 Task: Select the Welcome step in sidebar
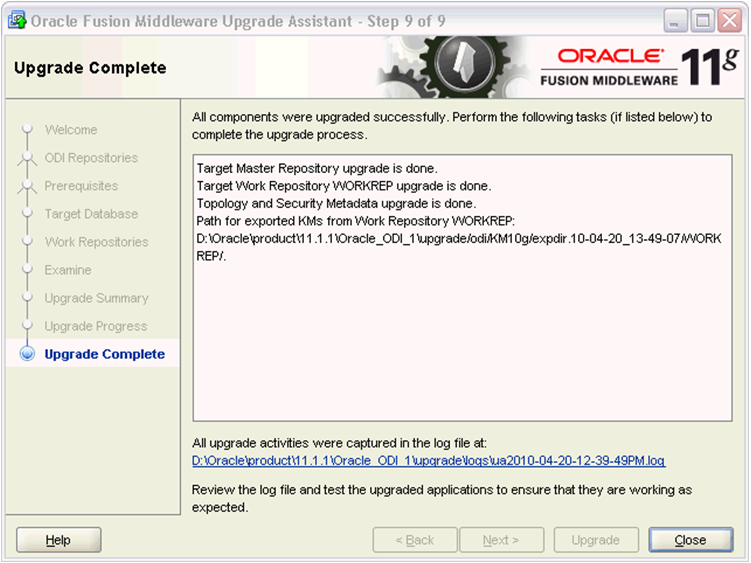click(x=71, y=129)
